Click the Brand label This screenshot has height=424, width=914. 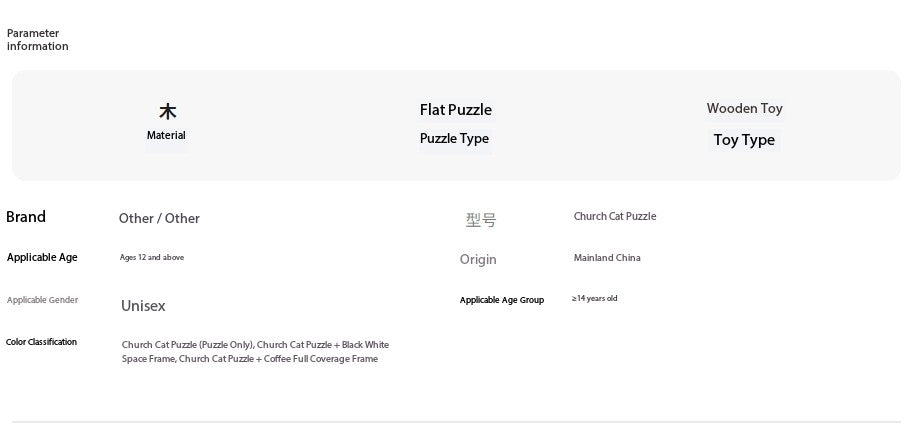tap(26, 217)
